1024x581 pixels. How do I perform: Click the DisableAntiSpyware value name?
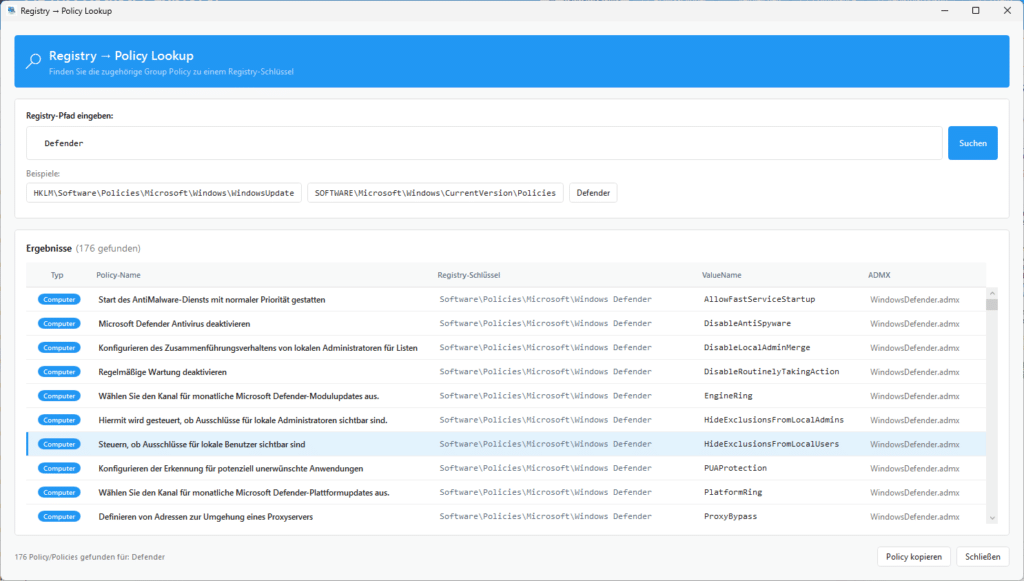(x=747, y=323)
